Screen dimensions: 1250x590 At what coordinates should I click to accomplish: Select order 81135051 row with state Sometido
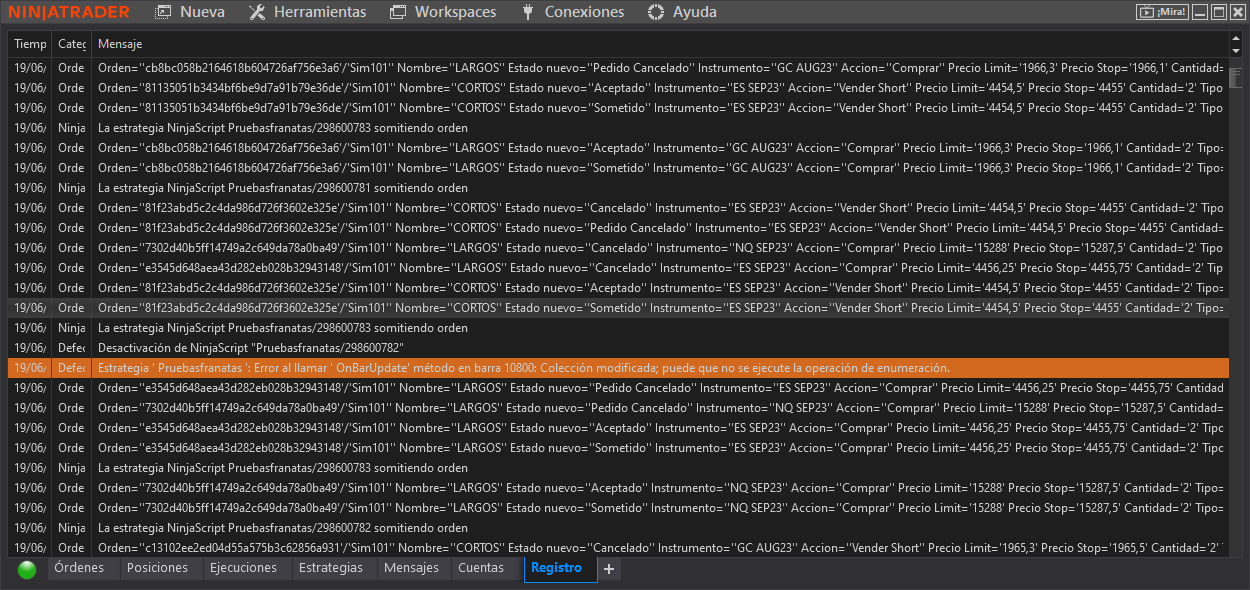[x=617, y=108]
